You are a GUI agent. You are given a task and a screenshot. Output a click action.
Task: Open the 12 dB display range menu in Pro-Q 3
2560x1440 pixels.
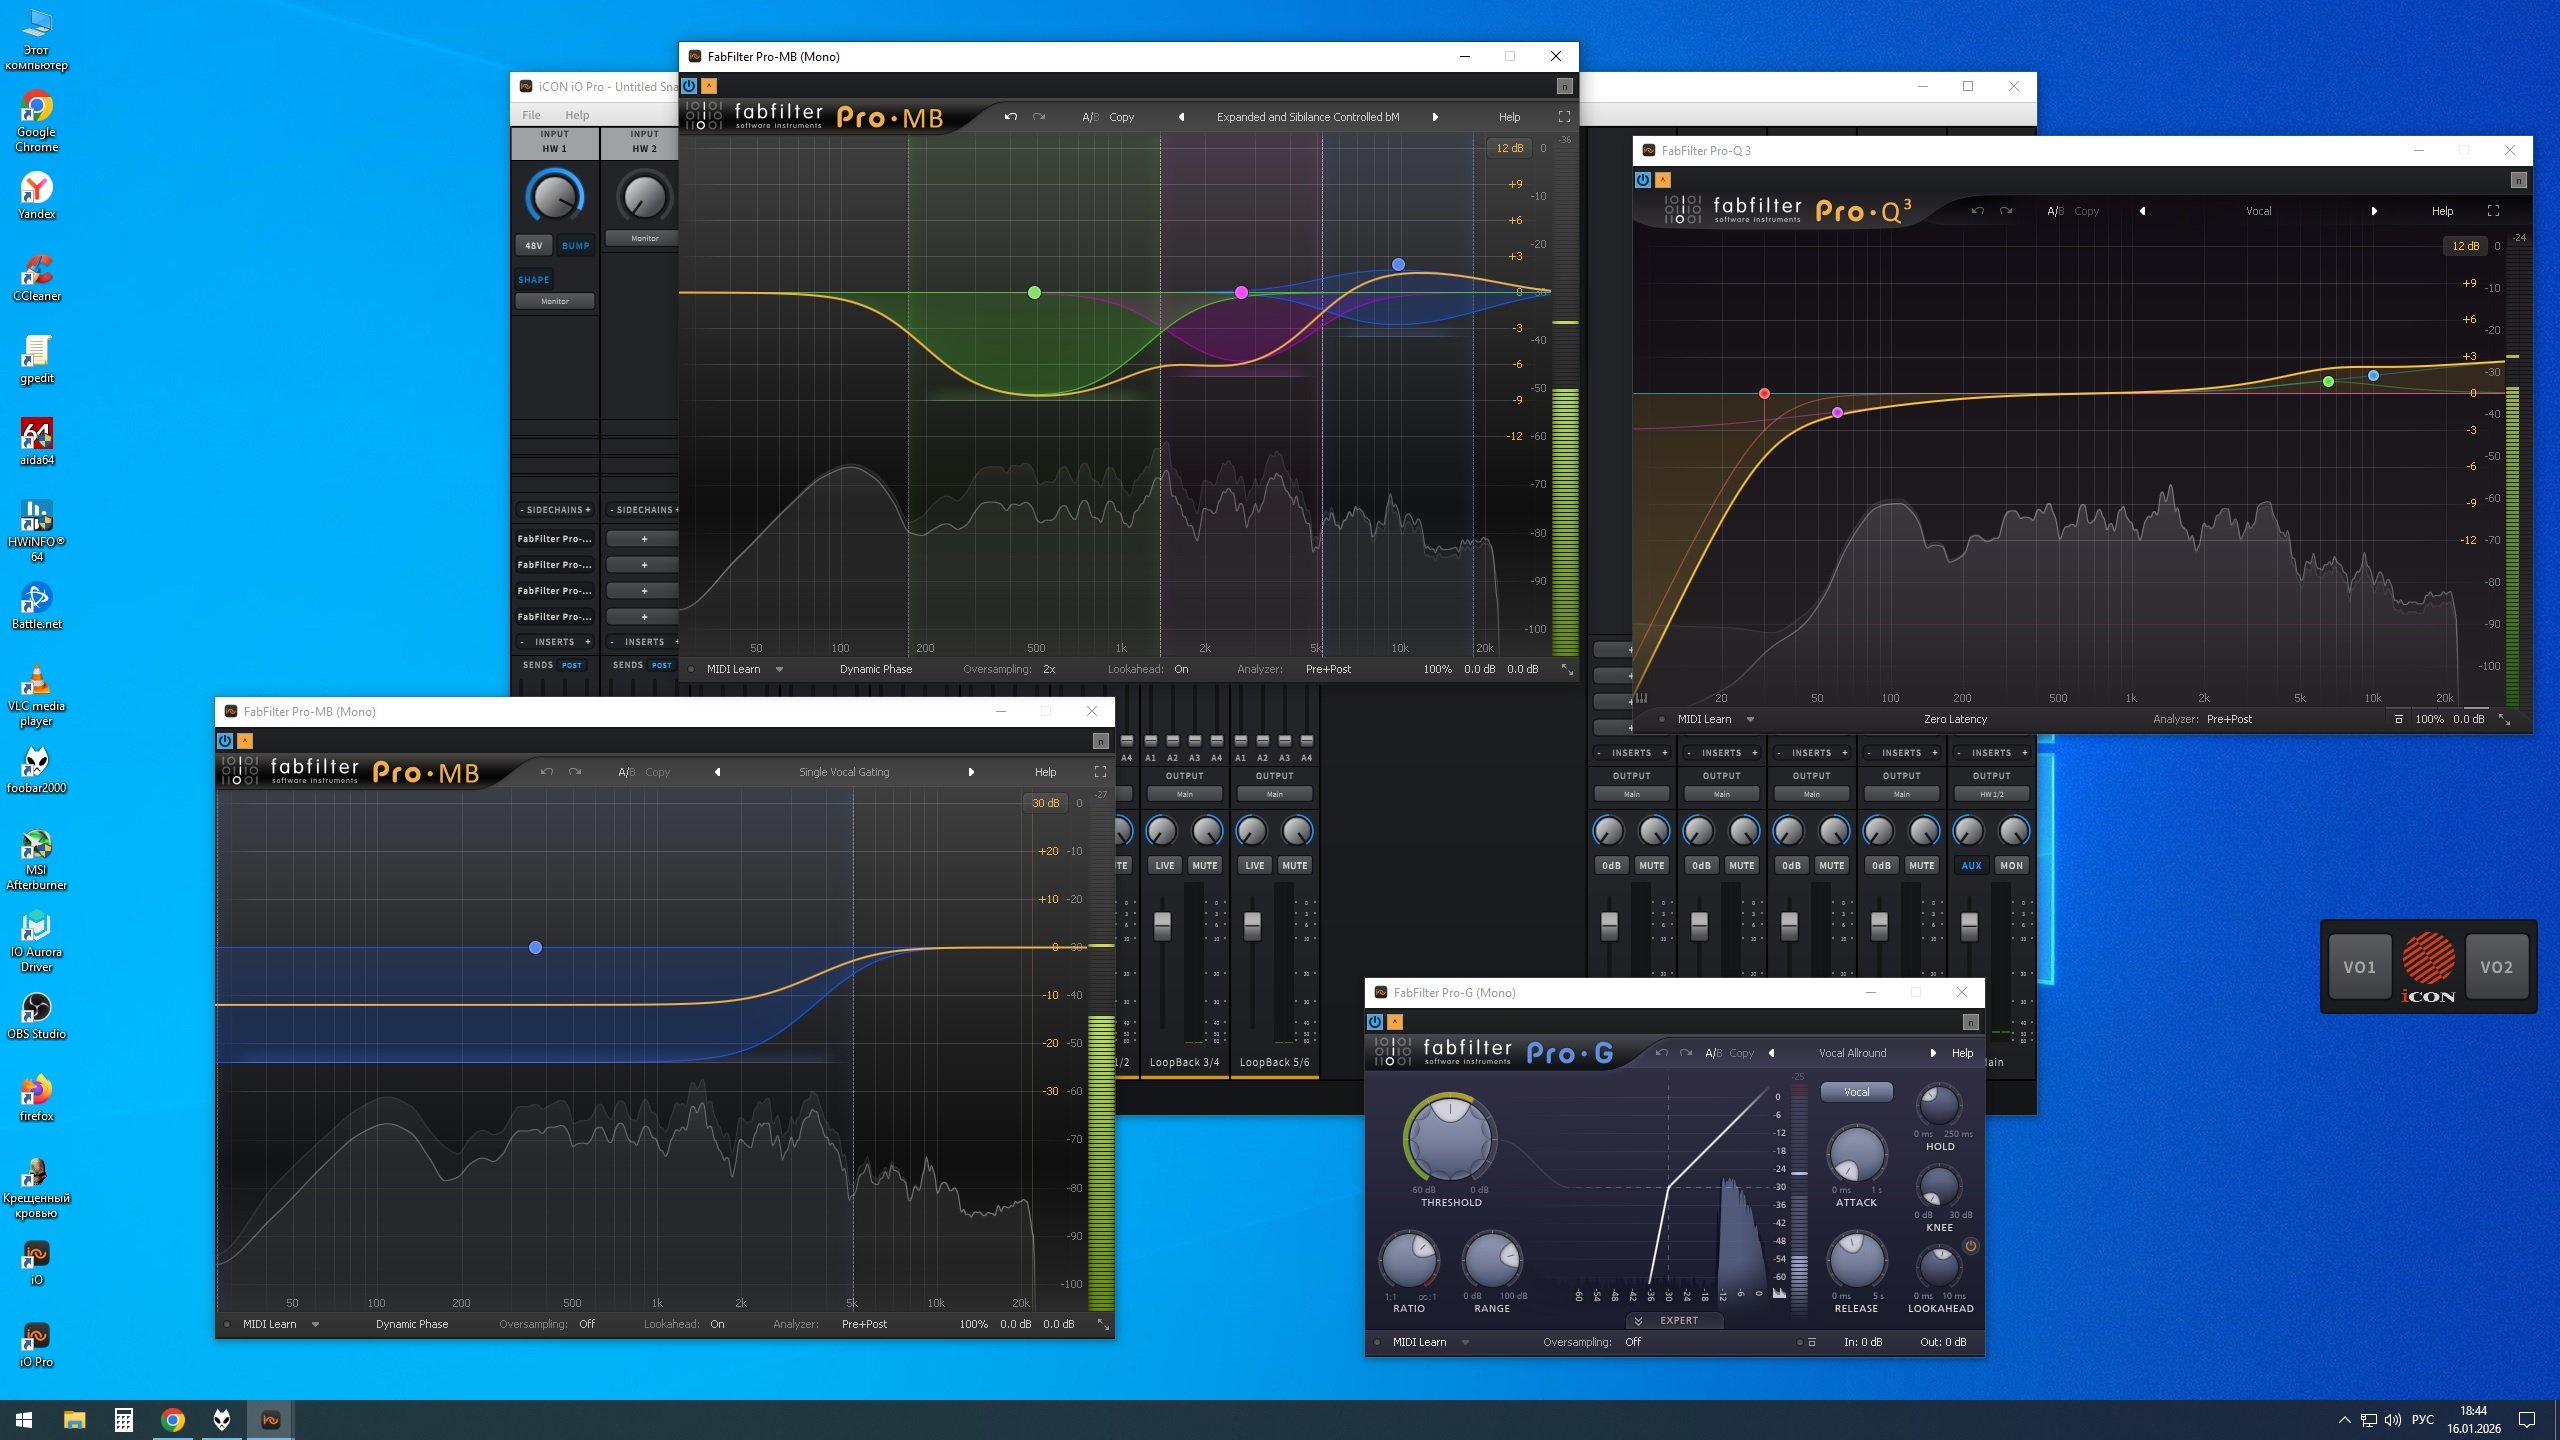tap(2465, 246)
